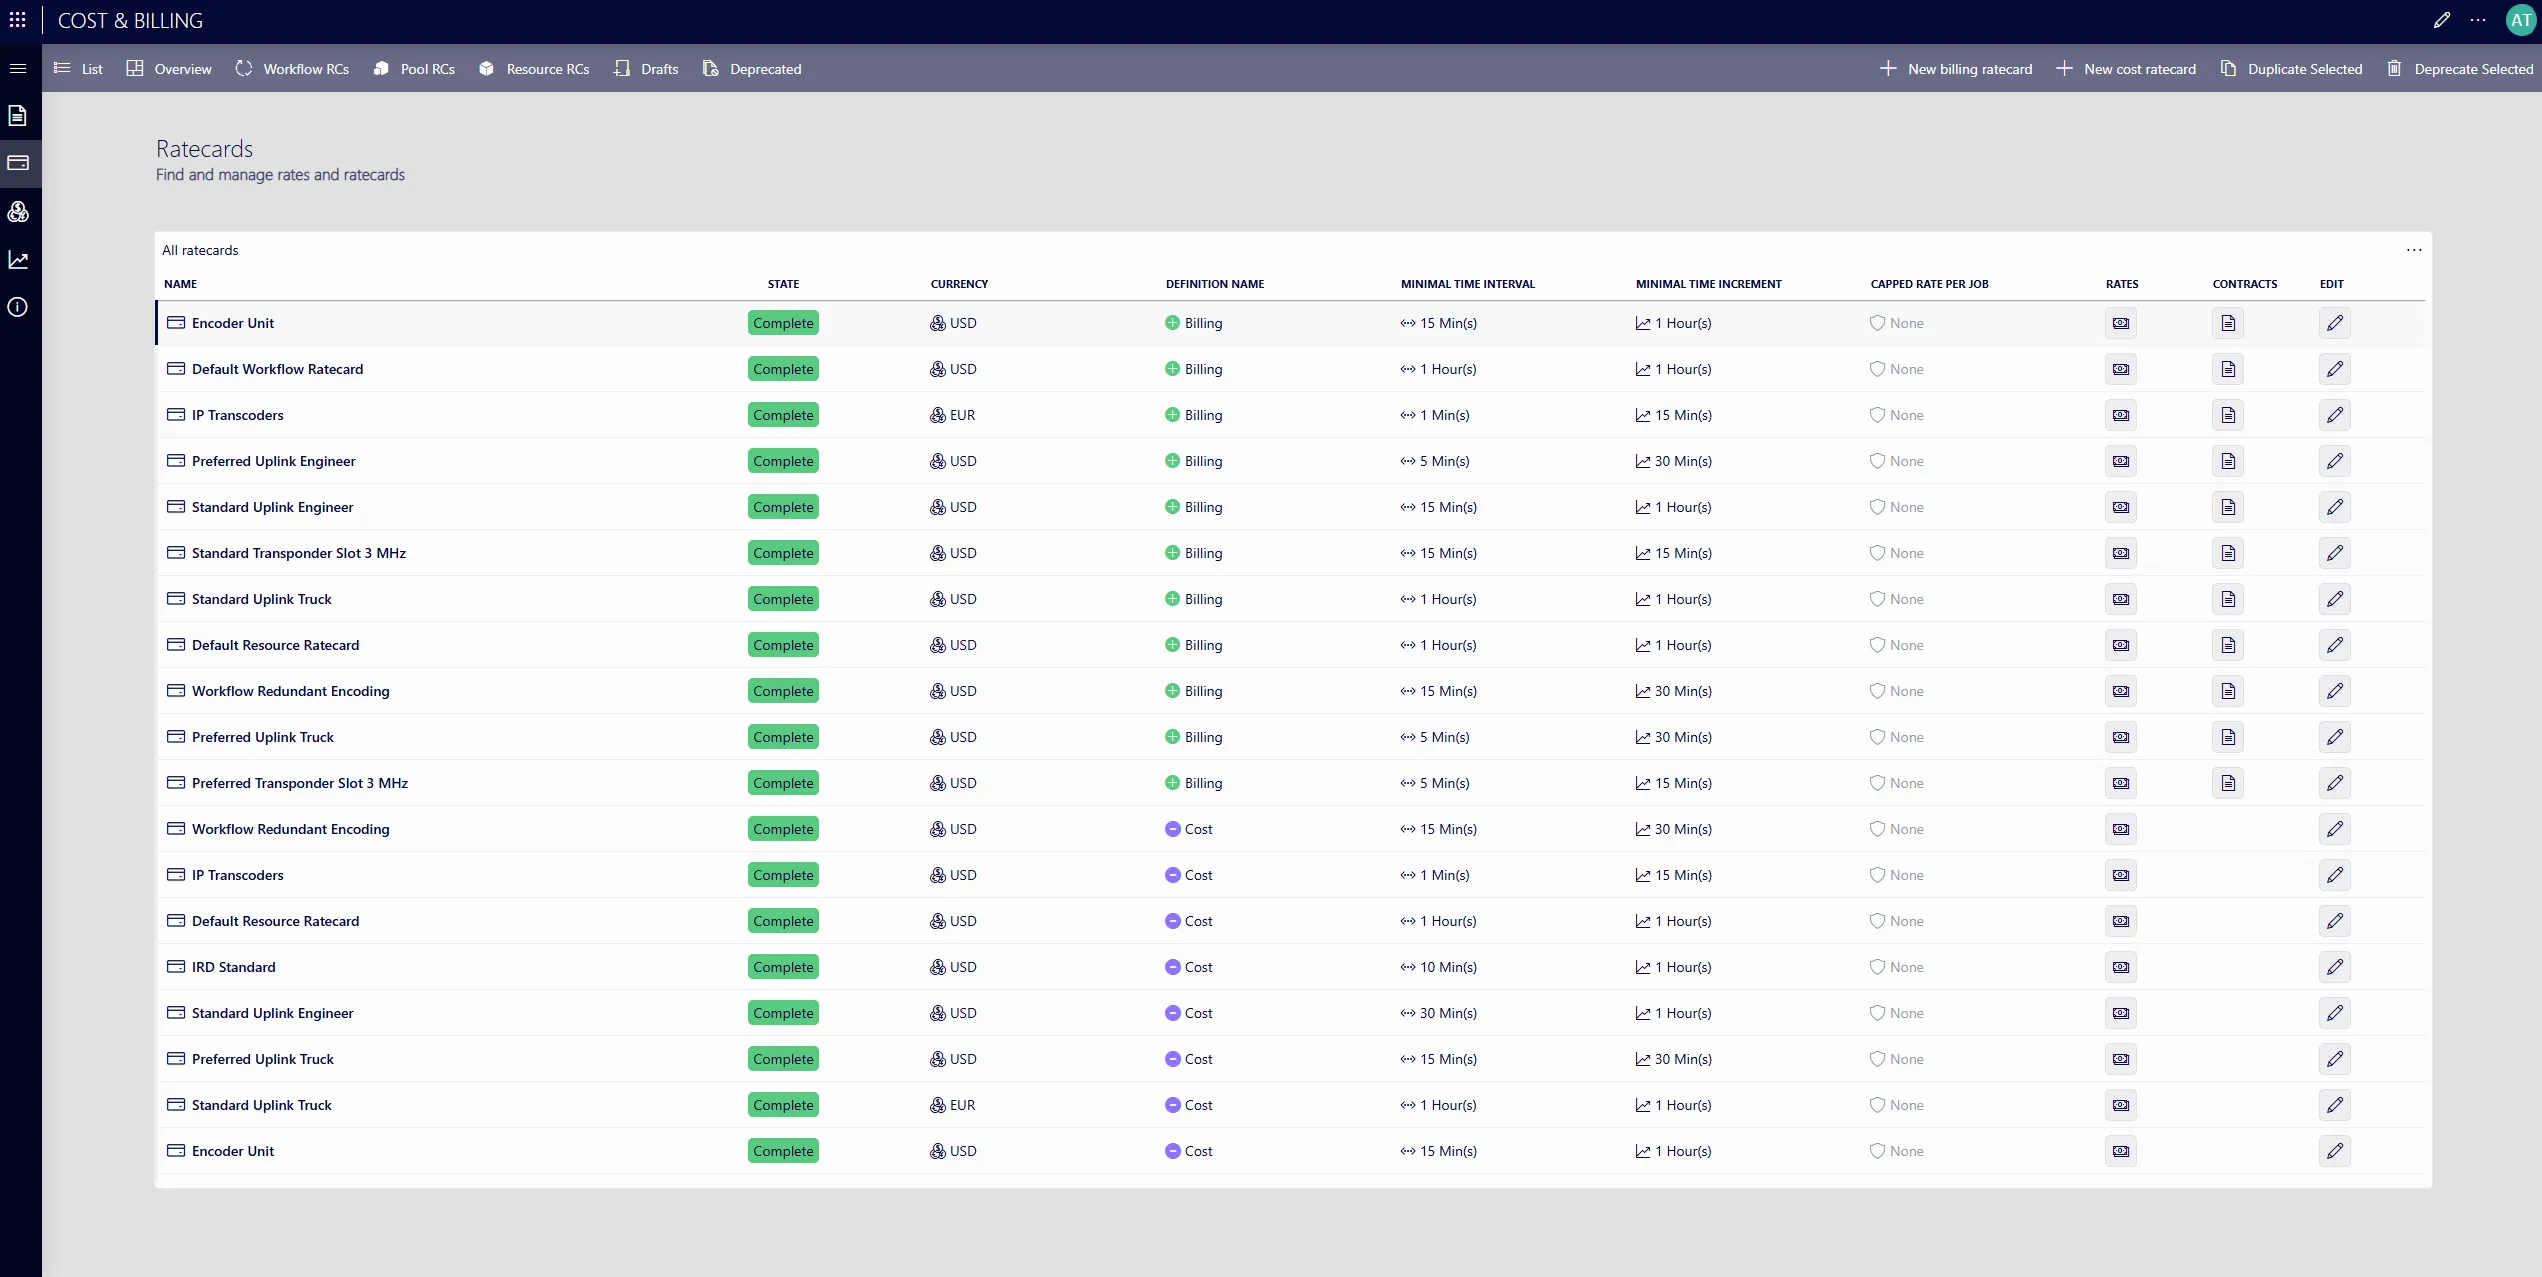2542x1277 pixels.
Task: Open the Workflow RCs tab
Action: click(x=292, y=69)
